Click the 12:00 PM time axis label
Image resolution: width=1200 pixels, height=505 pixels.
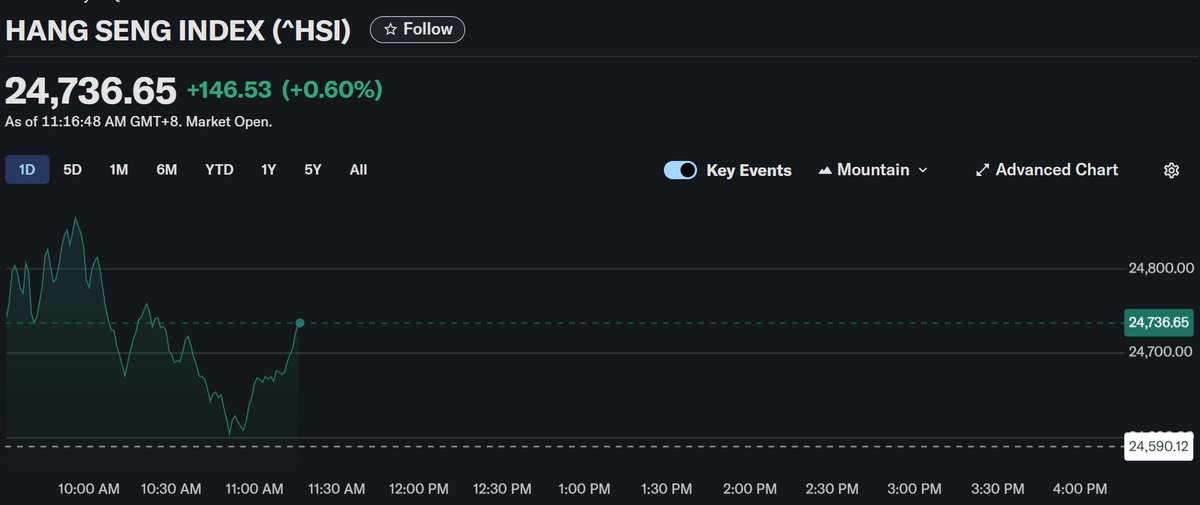coord(419,489)
